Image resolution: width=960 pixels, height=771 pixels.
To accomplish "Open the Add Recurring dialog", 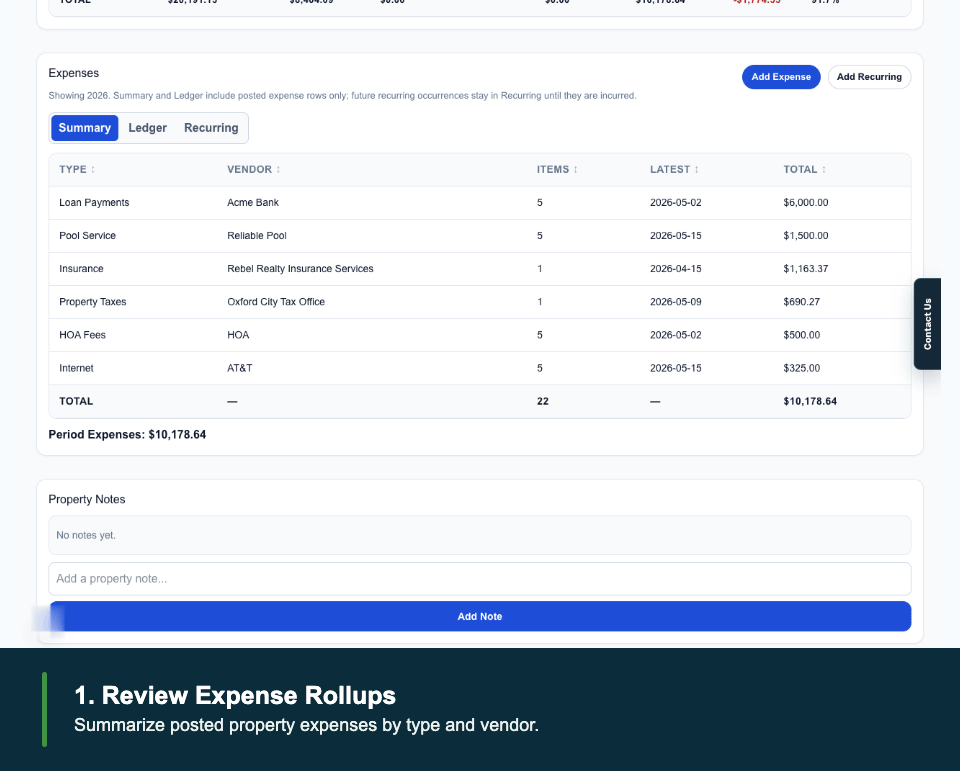I will click(869, 77).
